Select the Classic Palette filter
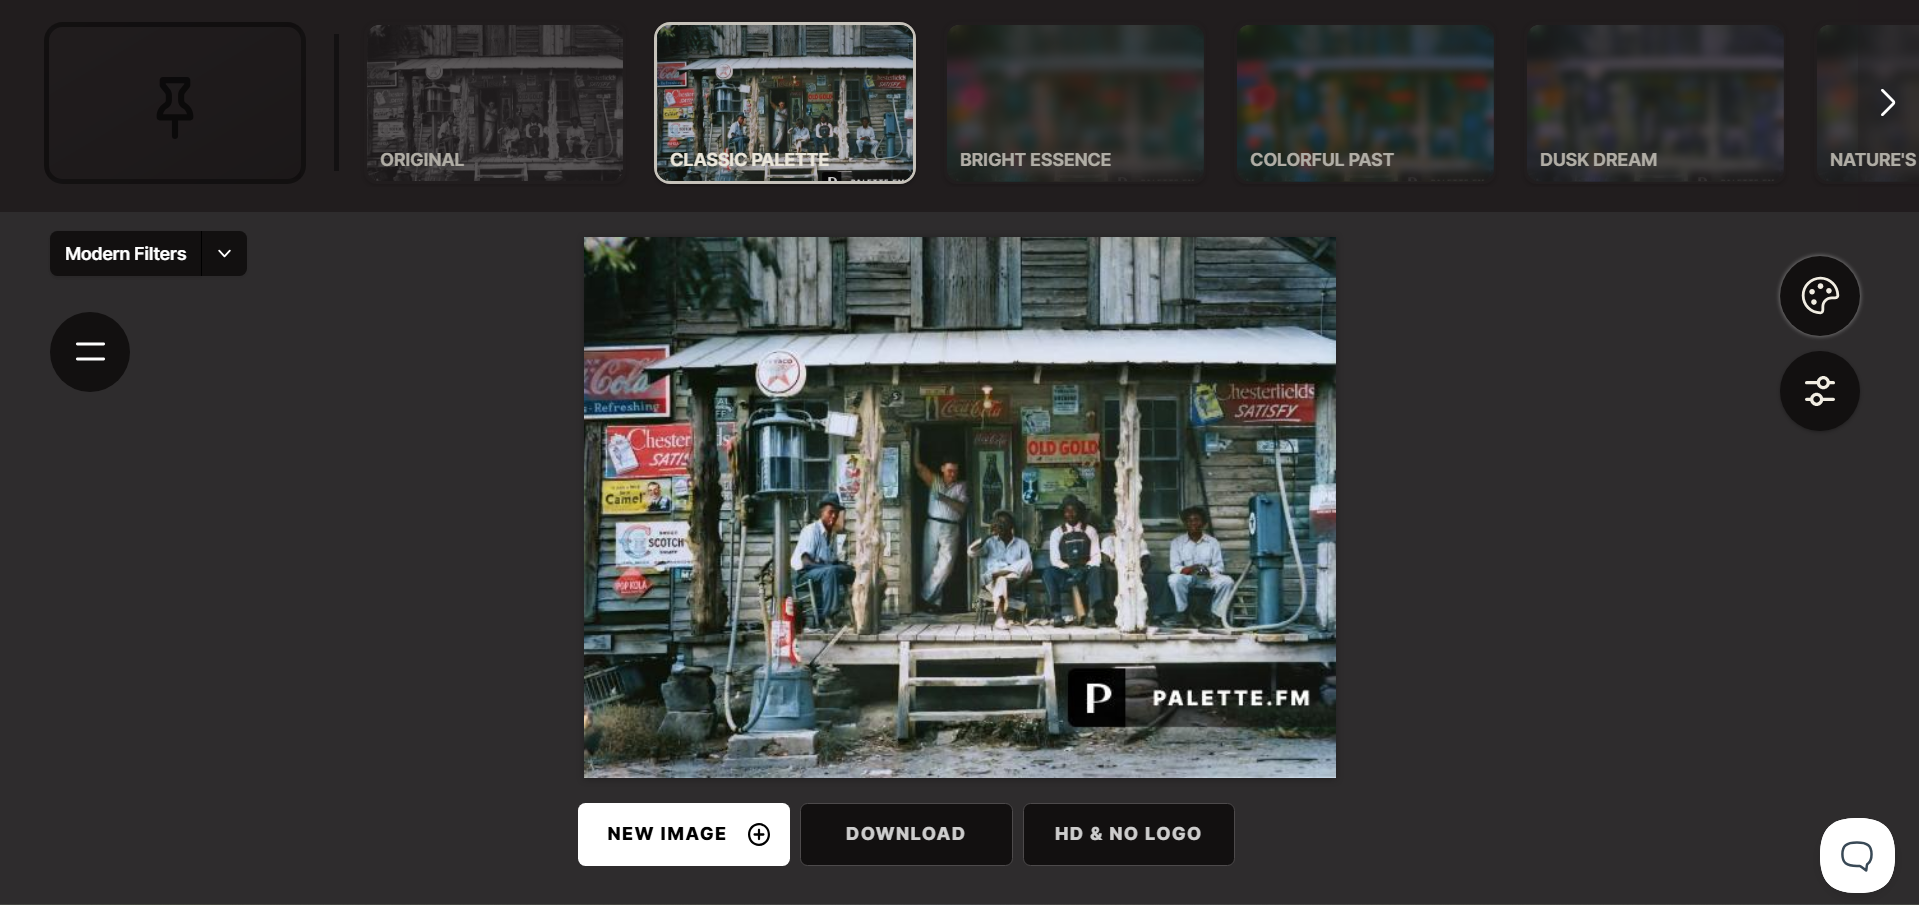The width and height of the screenshot is (1919, 905). (785, 103)
